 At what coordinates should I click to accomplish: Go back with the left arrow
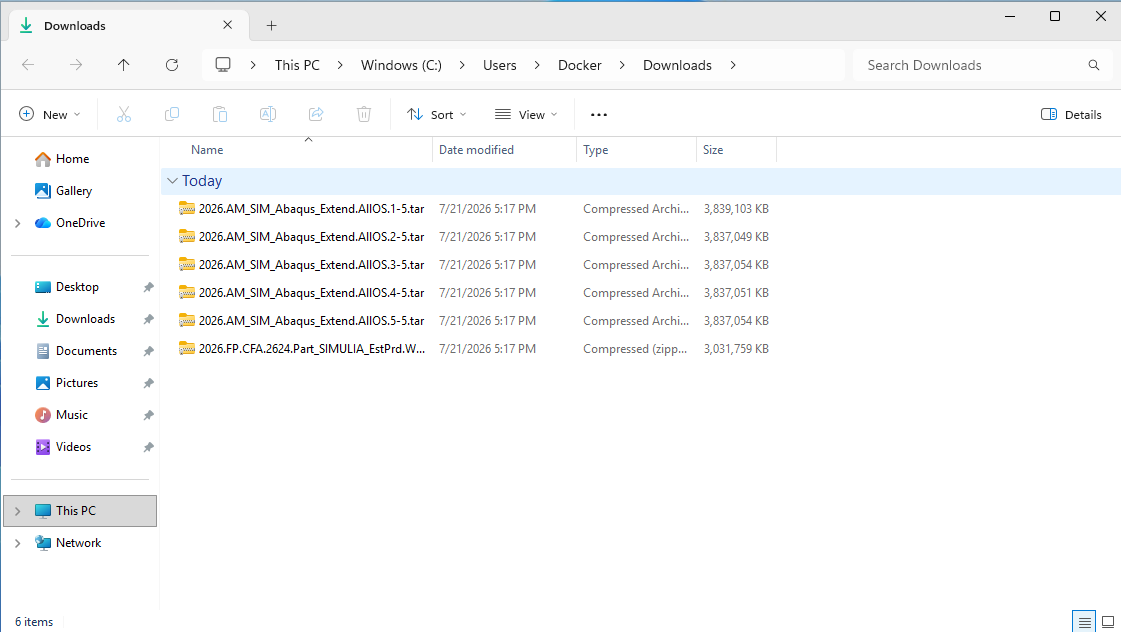[x=28, y=65]
